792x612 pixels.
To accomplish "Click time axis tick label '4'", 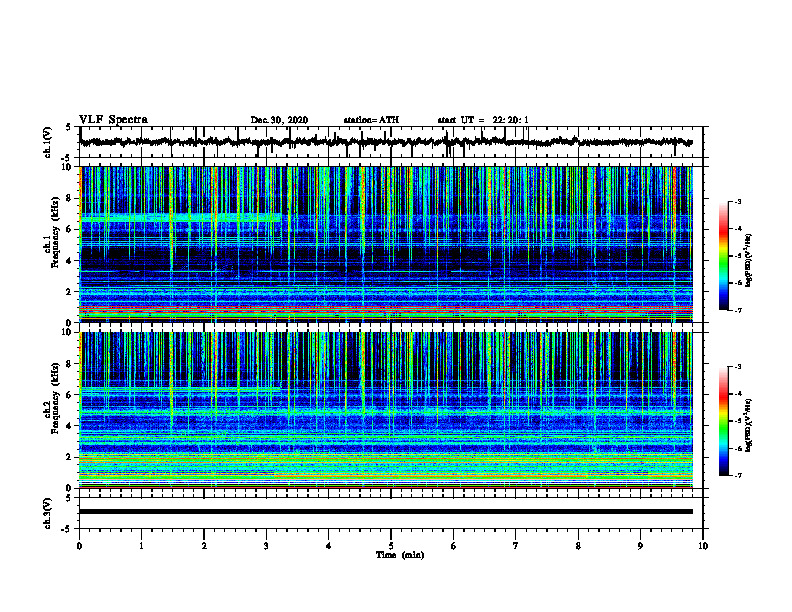I will (329, 546).
